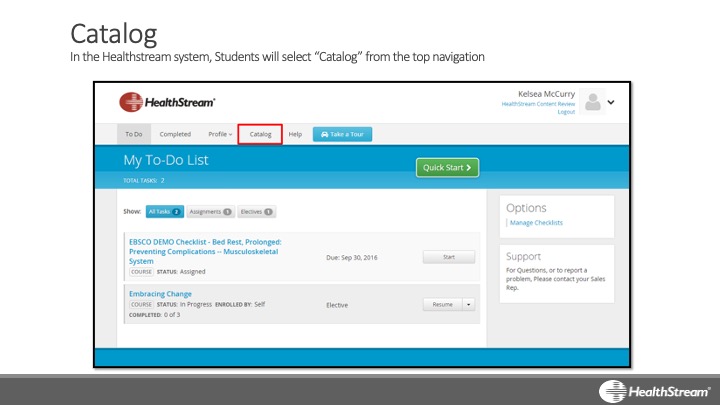Select Catalog in the top navigation
This screenshot has width=720, height=405.
260,134
